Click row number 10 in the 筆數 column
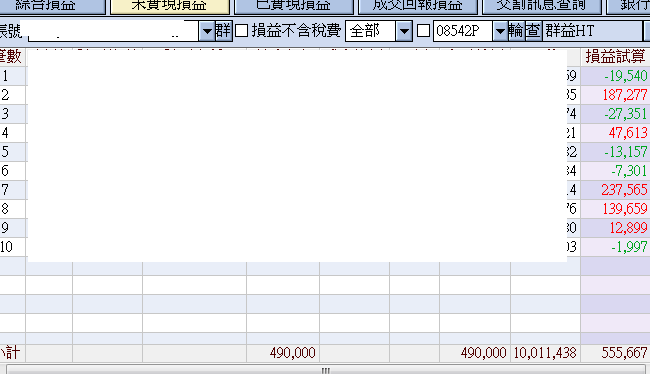650x374 pixels. click(12, 247)
